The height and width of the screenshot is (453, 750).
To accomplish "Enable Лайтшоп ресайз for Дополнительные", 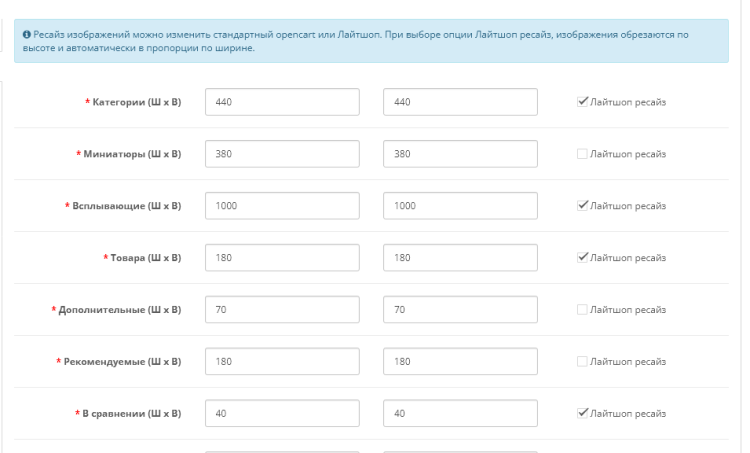I will pyautogui.click(x=582, y=309).
